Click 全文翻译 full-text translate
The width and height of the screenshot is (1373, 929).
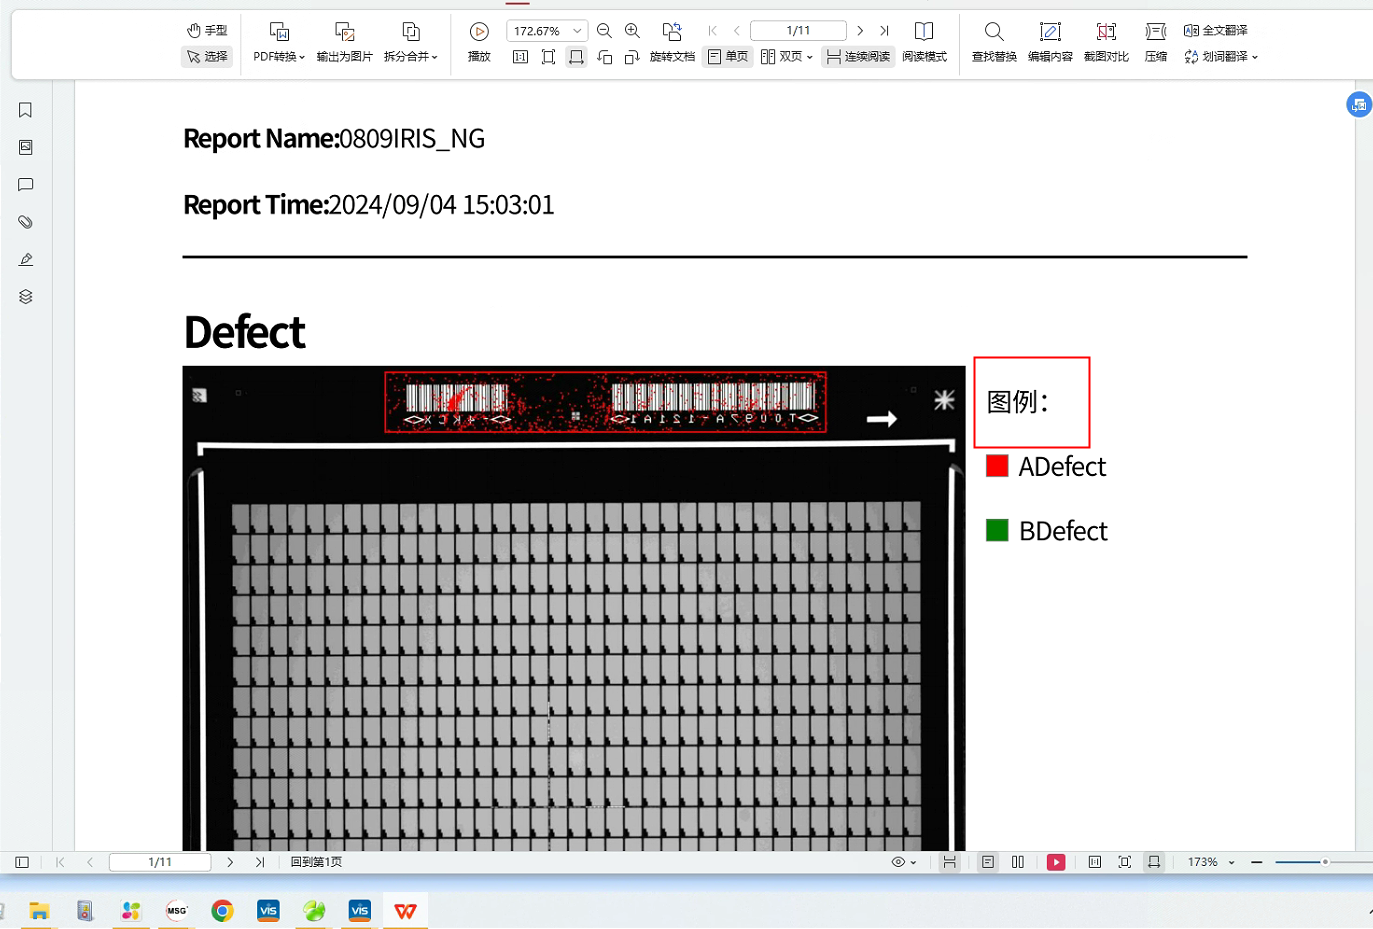pyautogui.click(x=1215, y=30)
